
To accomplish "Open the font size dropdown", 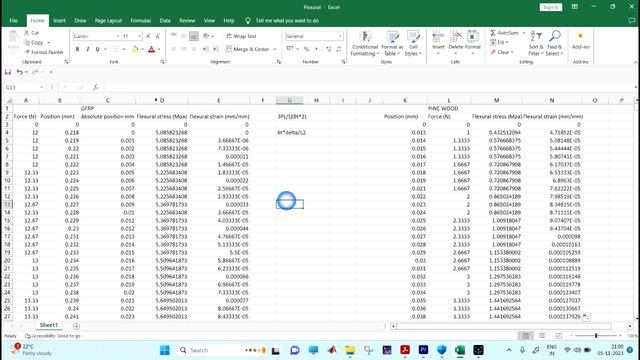I will coord(139,36).
